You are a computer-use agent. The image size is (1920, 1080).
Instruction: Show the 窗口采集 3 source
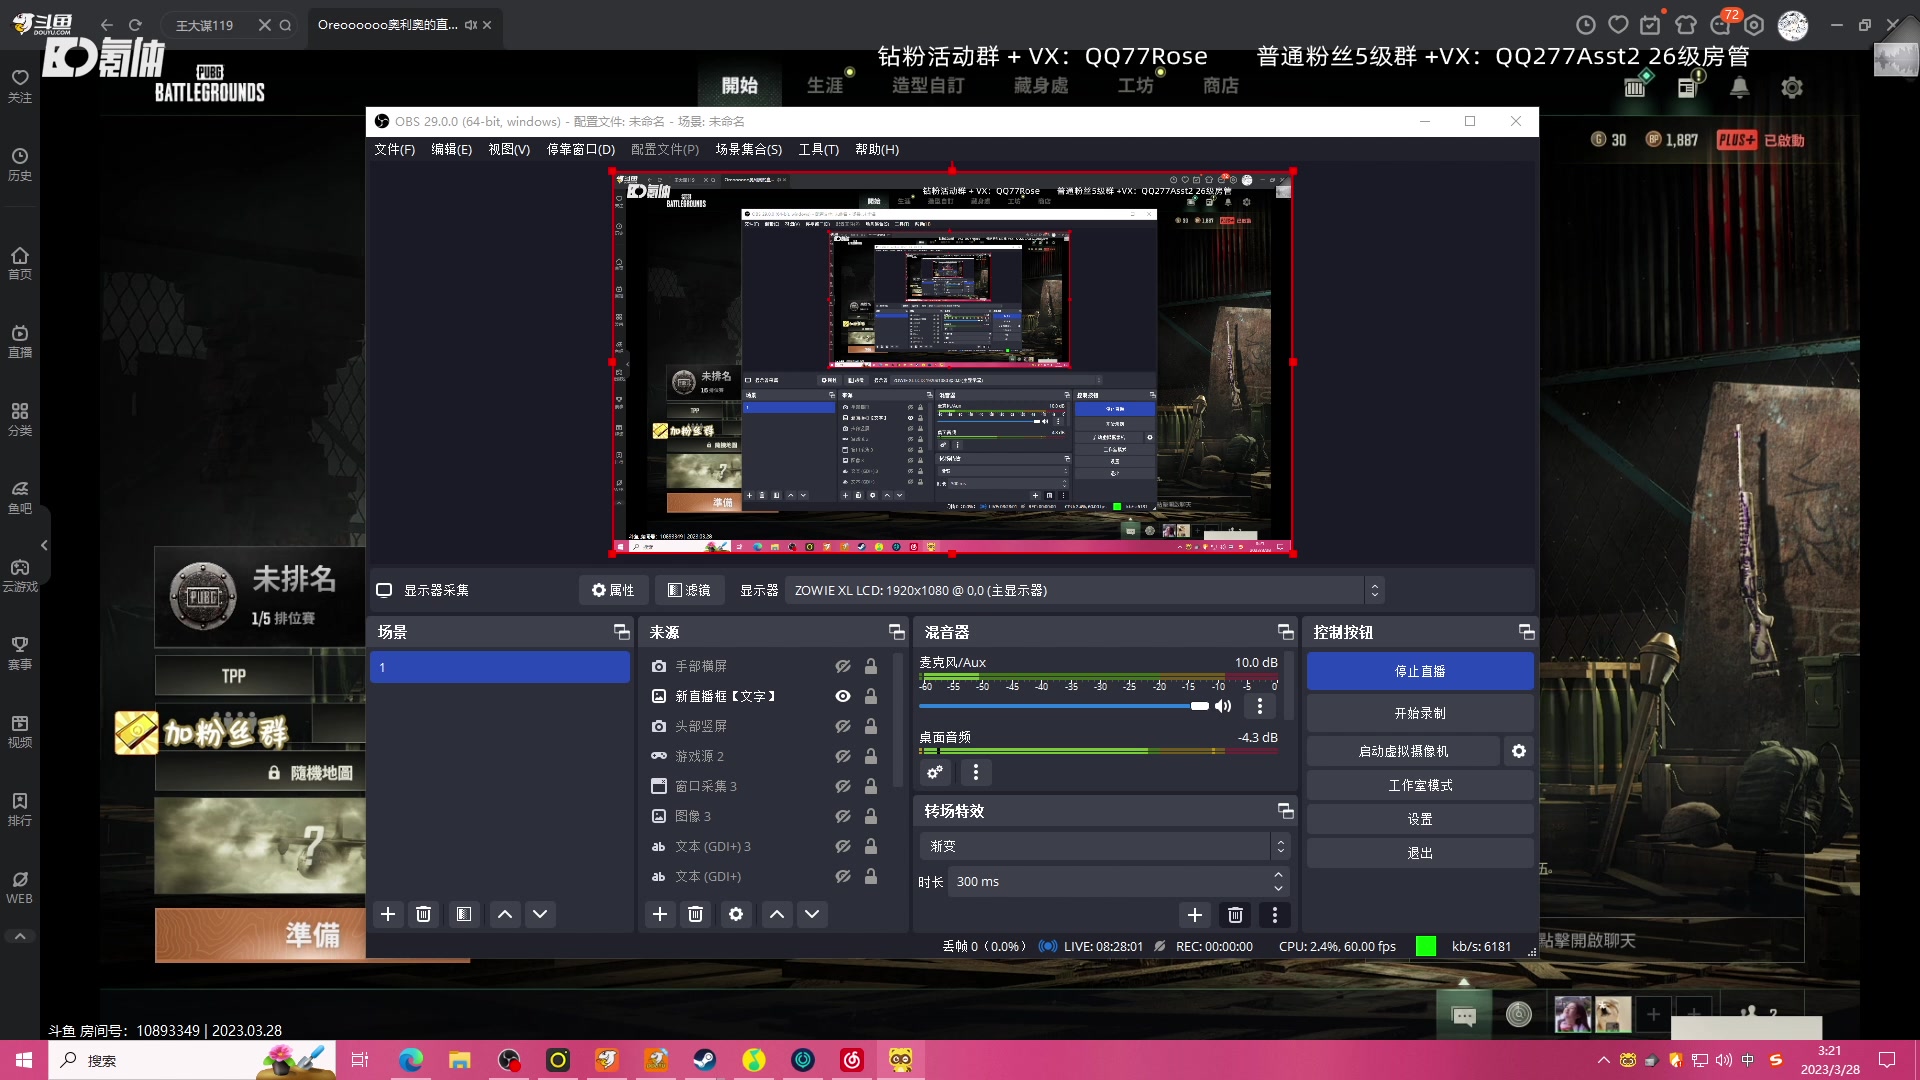point(843,786)
